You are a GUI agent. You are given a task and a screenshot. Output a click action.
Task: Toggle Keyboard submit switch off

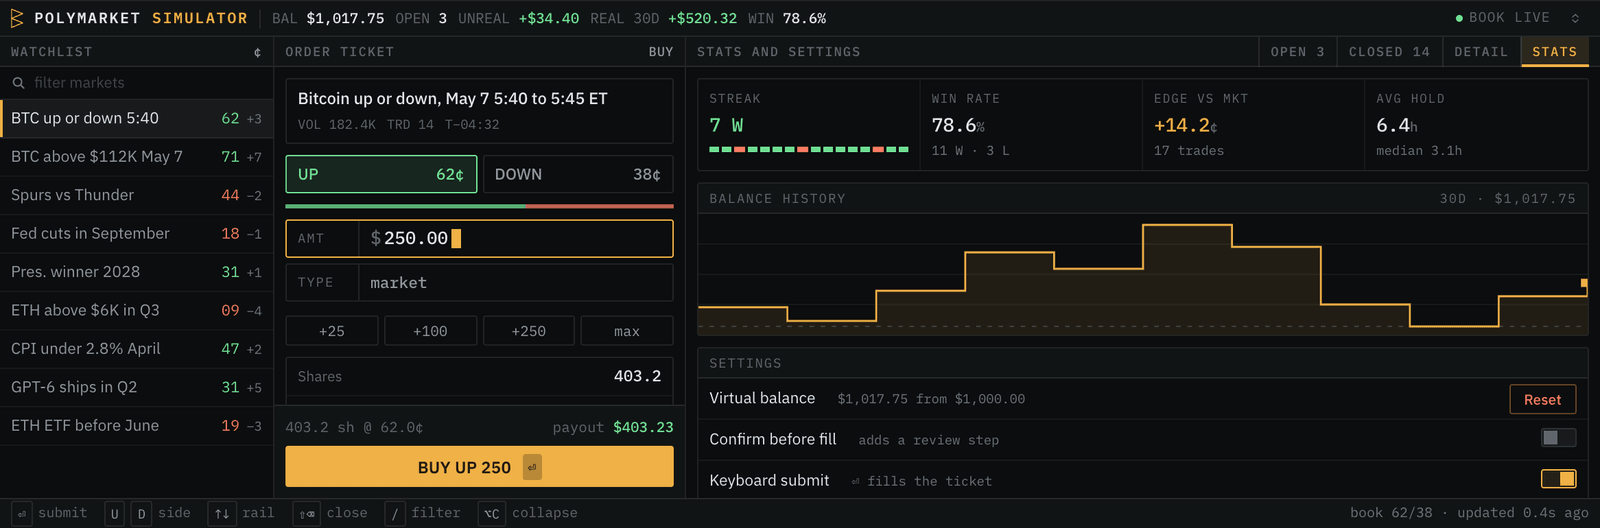[x=1558, y=479]
